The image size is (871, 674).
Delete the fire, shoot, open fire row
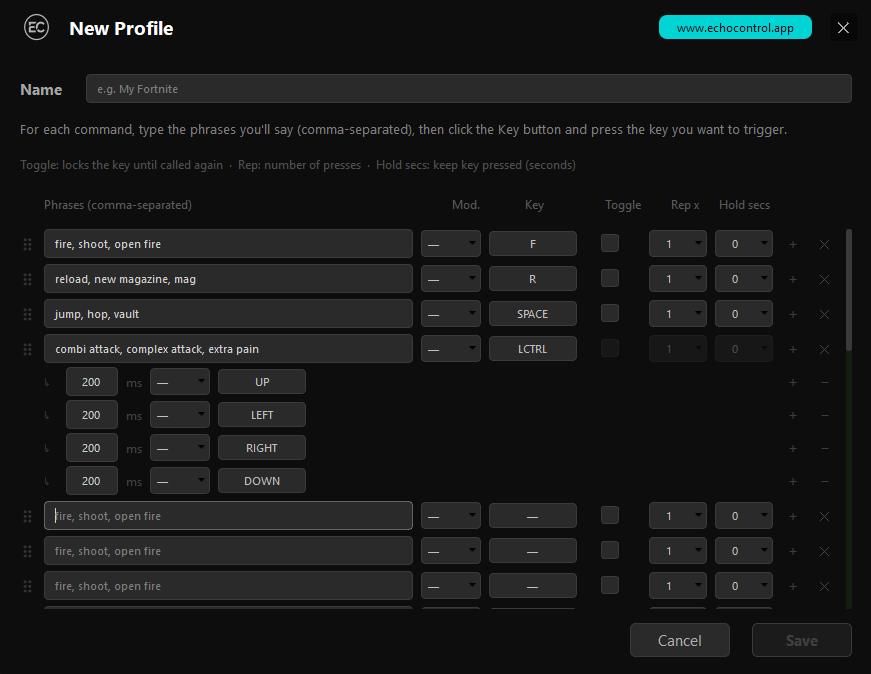click(x=824, y=244)
